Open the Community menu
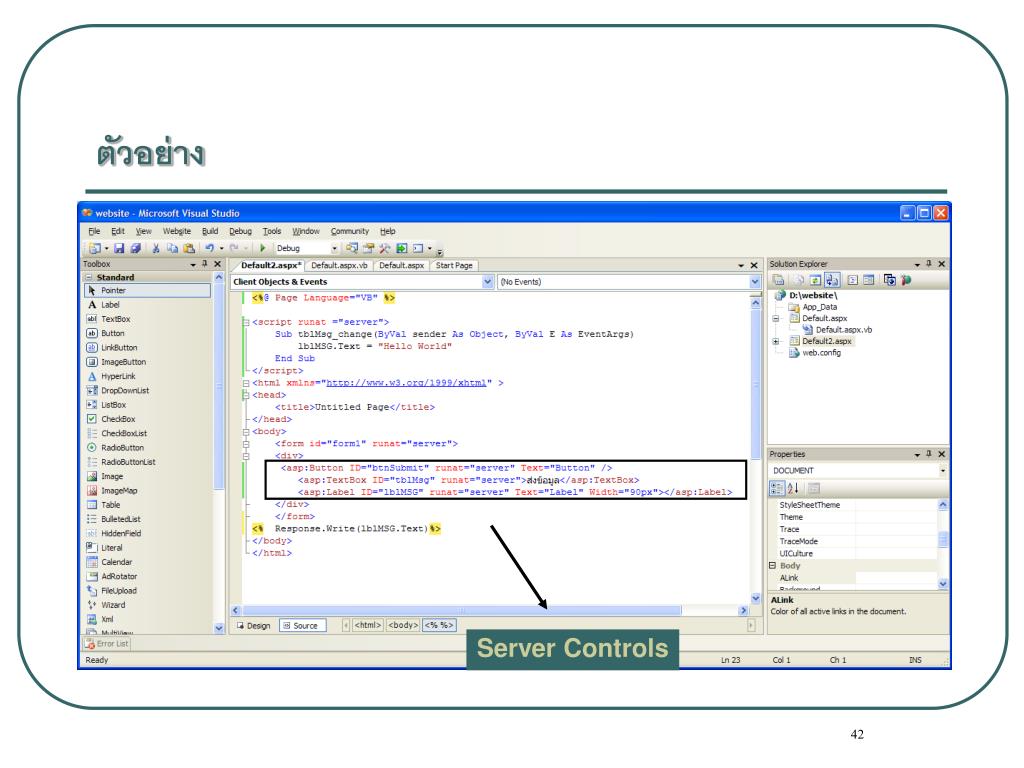Screen dimensions: 1024x768 (x=350, y=231)
